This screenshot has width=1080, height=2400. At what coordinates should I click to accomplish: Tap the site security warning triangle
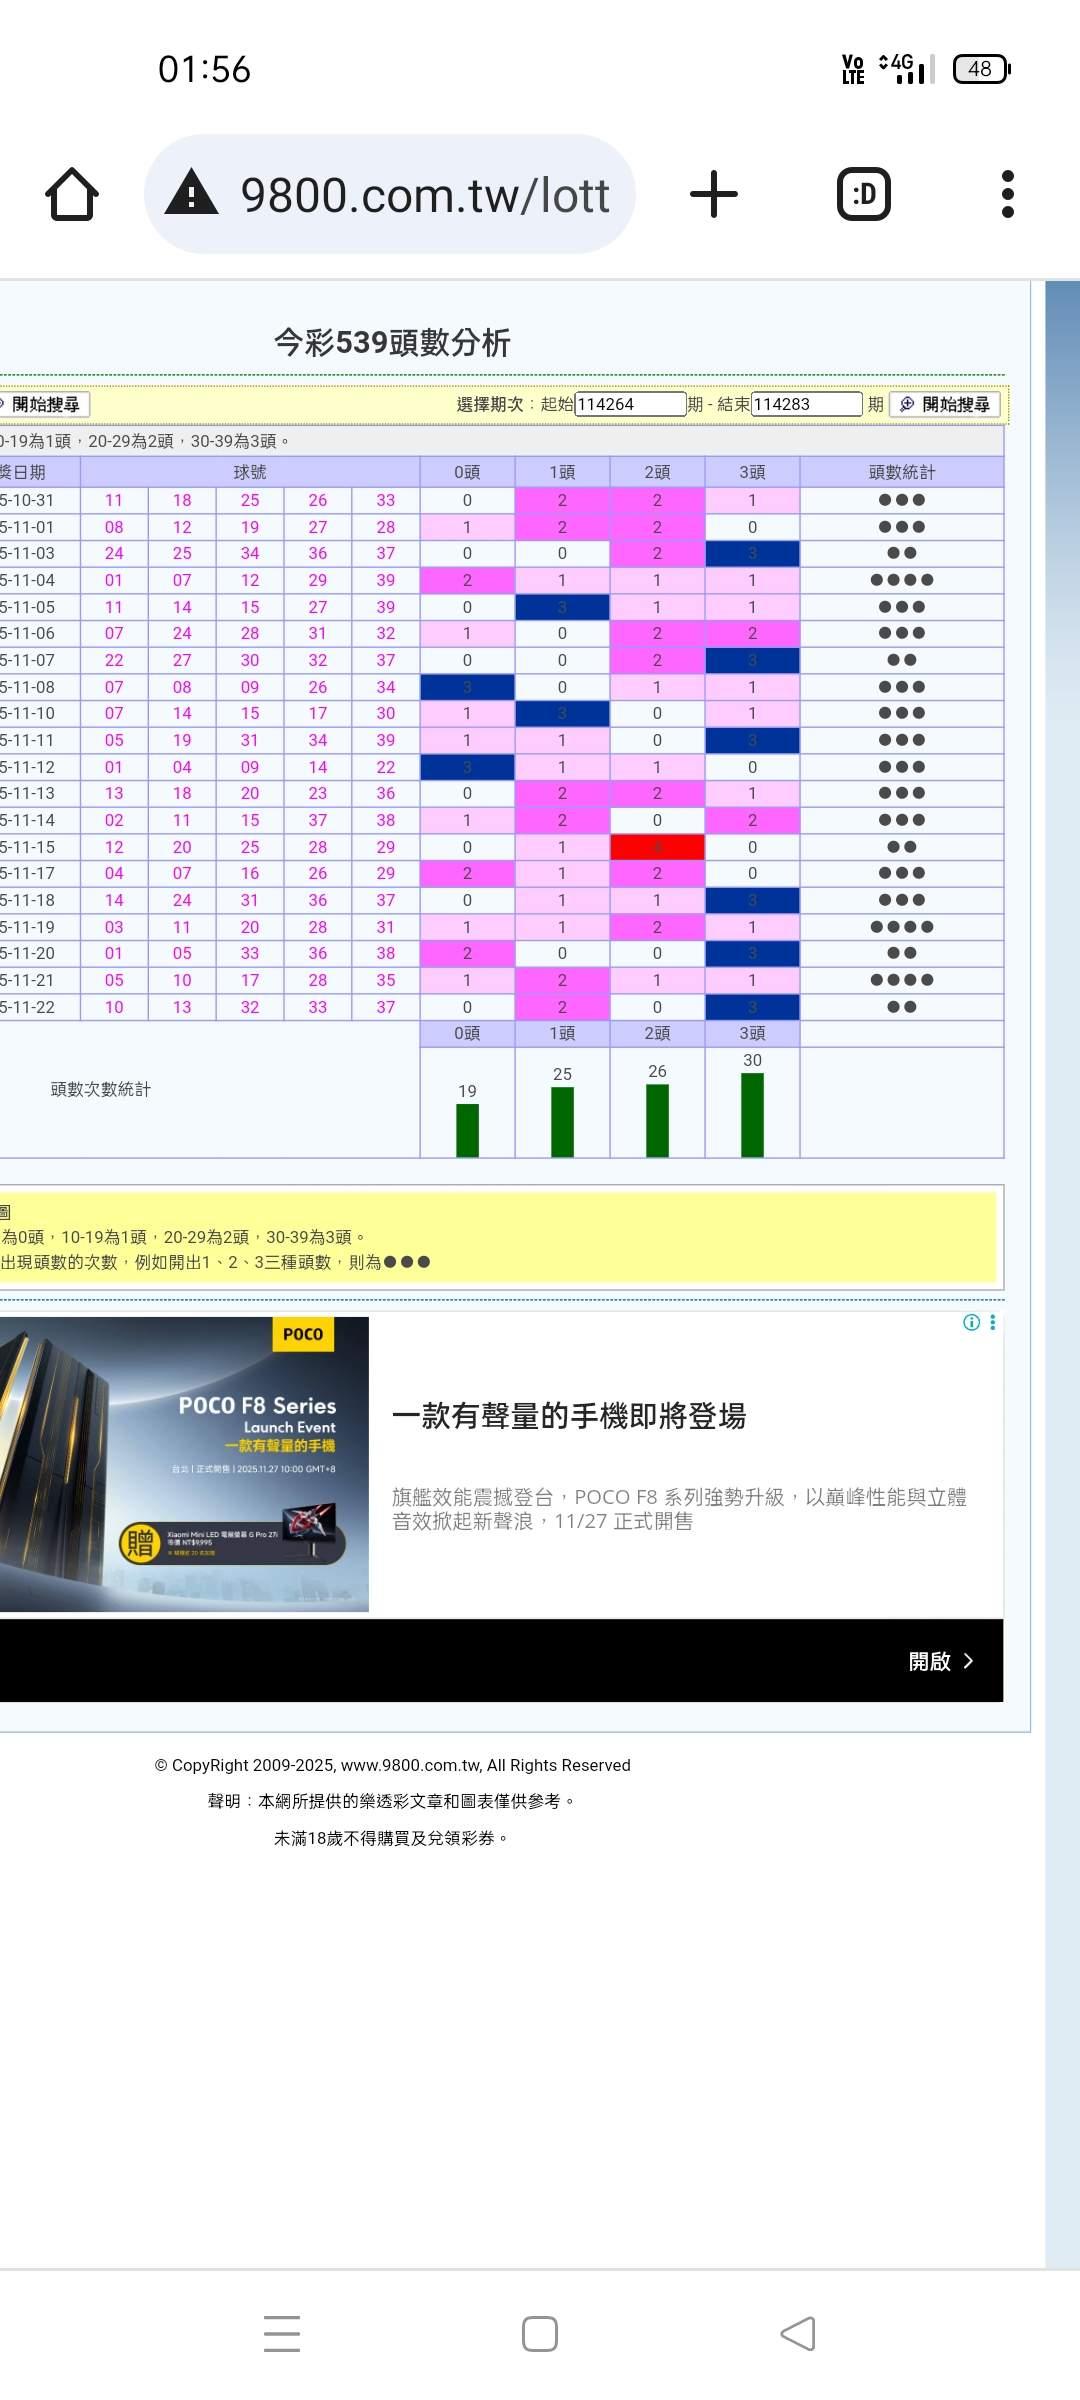click(x=191, y=193)
